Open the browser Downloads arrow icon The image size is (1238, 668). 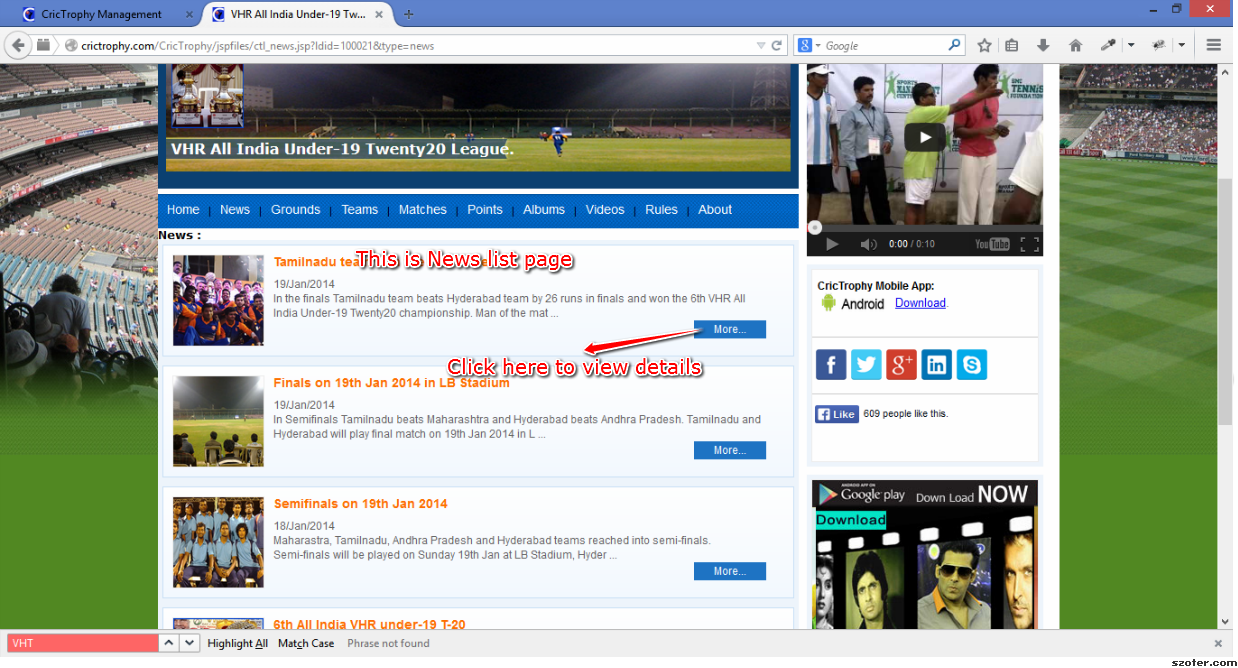[x=1043, y=46]
